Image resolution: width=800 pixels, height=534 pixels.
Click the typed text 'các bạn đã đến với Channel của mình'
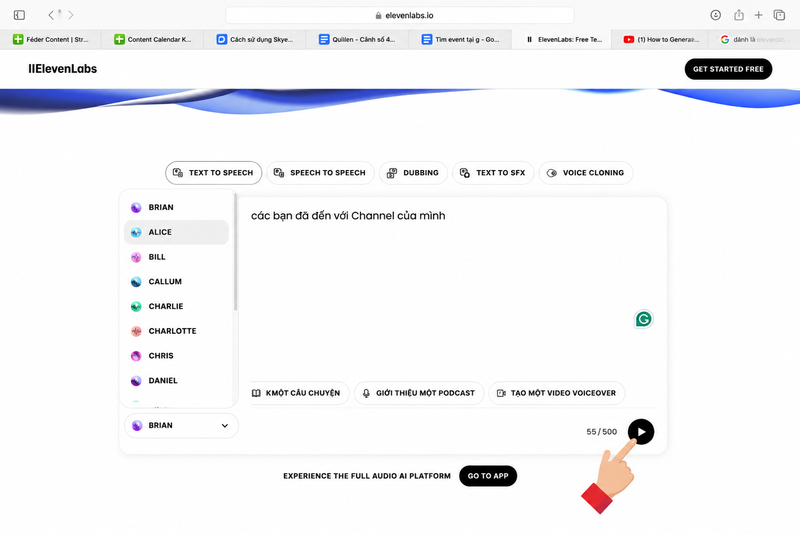pos(348,216)
